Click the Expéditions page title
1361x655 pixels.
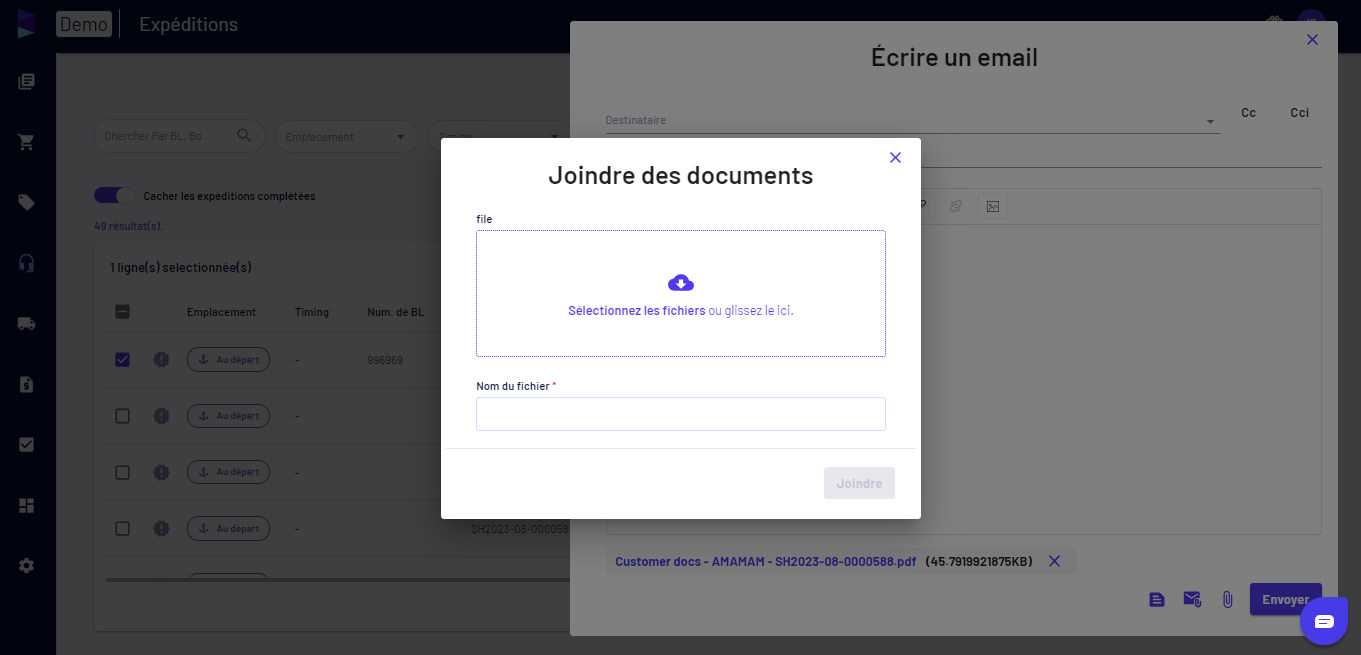188,24
